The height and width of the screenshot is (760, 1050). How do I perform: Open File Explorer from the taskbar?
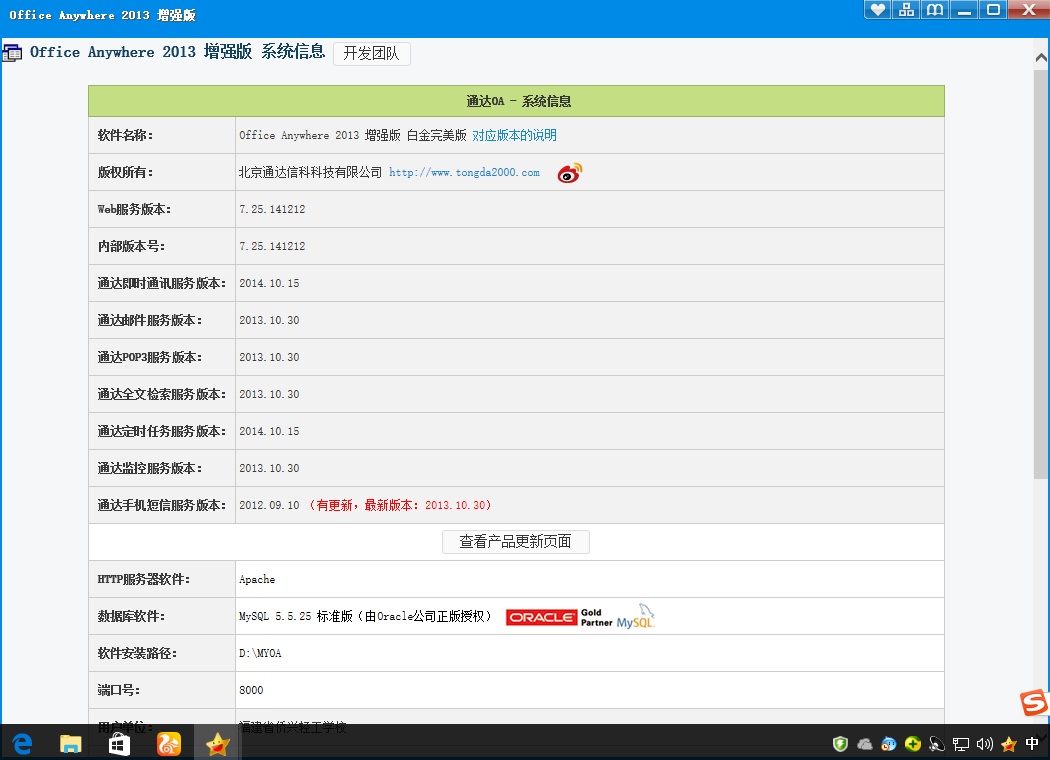71,743
